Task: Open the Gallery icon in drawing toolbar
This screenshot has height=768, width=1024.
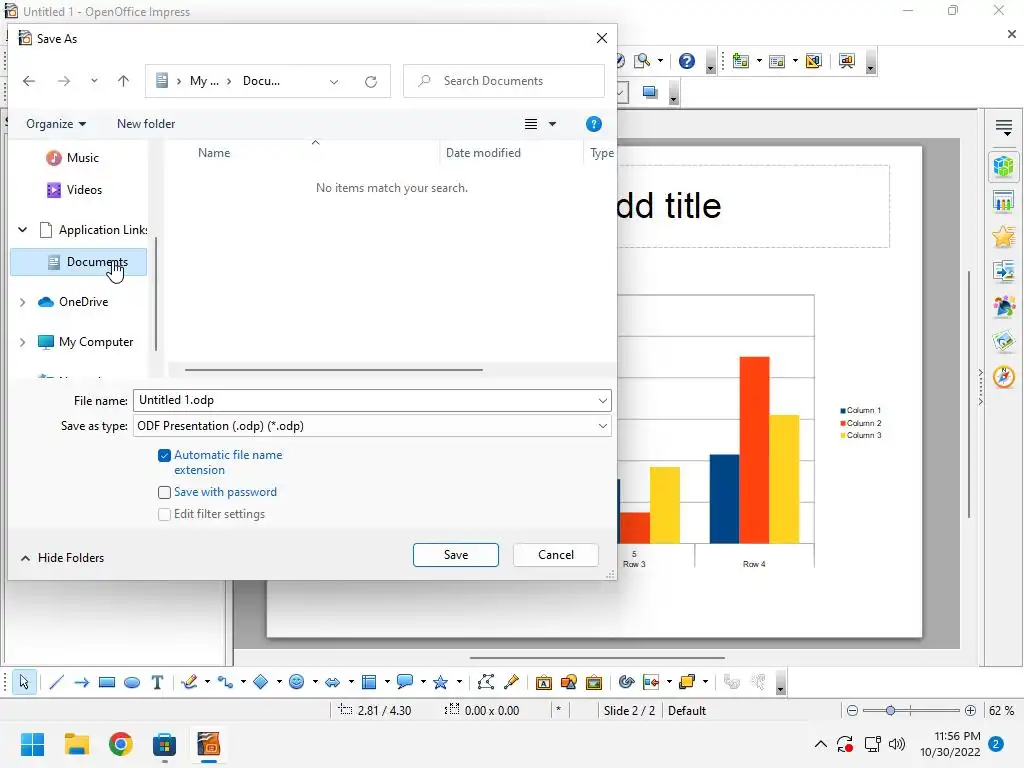Action: pyautogui.click(x=594, y=682)
